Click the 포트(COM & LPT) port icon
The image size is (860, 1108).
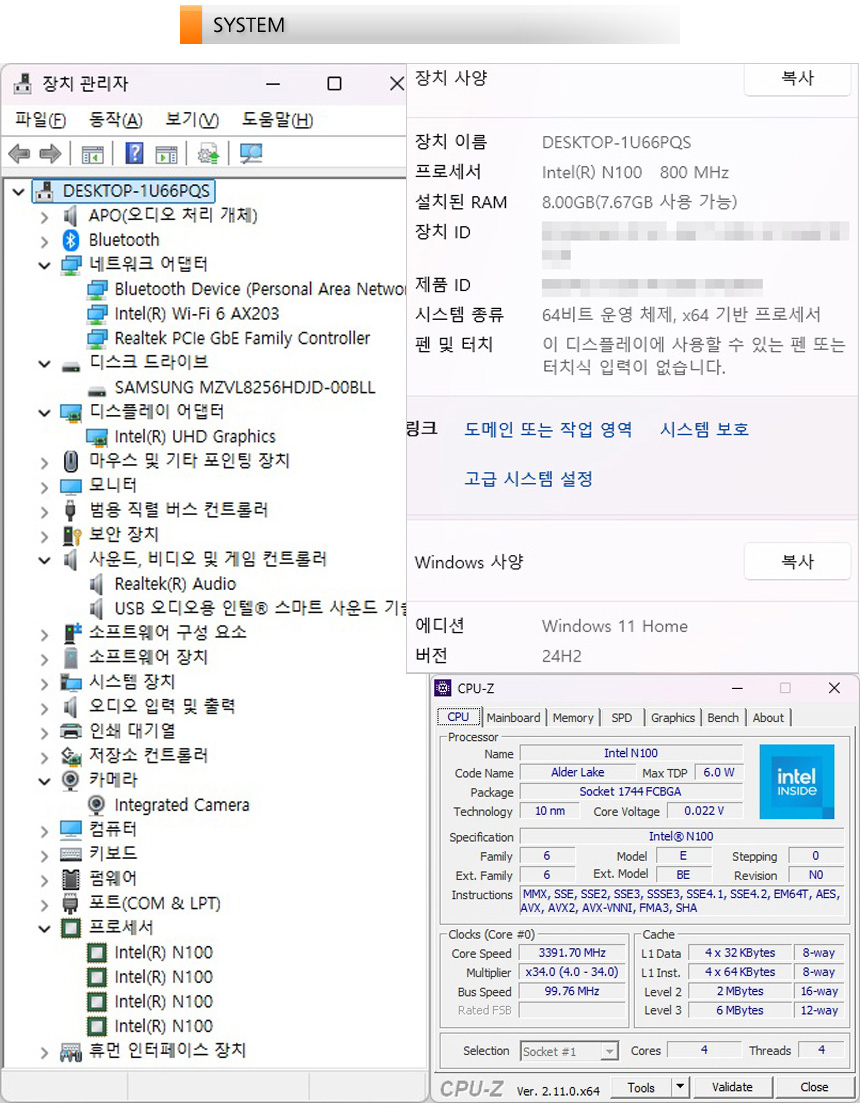tap(71, 904)
